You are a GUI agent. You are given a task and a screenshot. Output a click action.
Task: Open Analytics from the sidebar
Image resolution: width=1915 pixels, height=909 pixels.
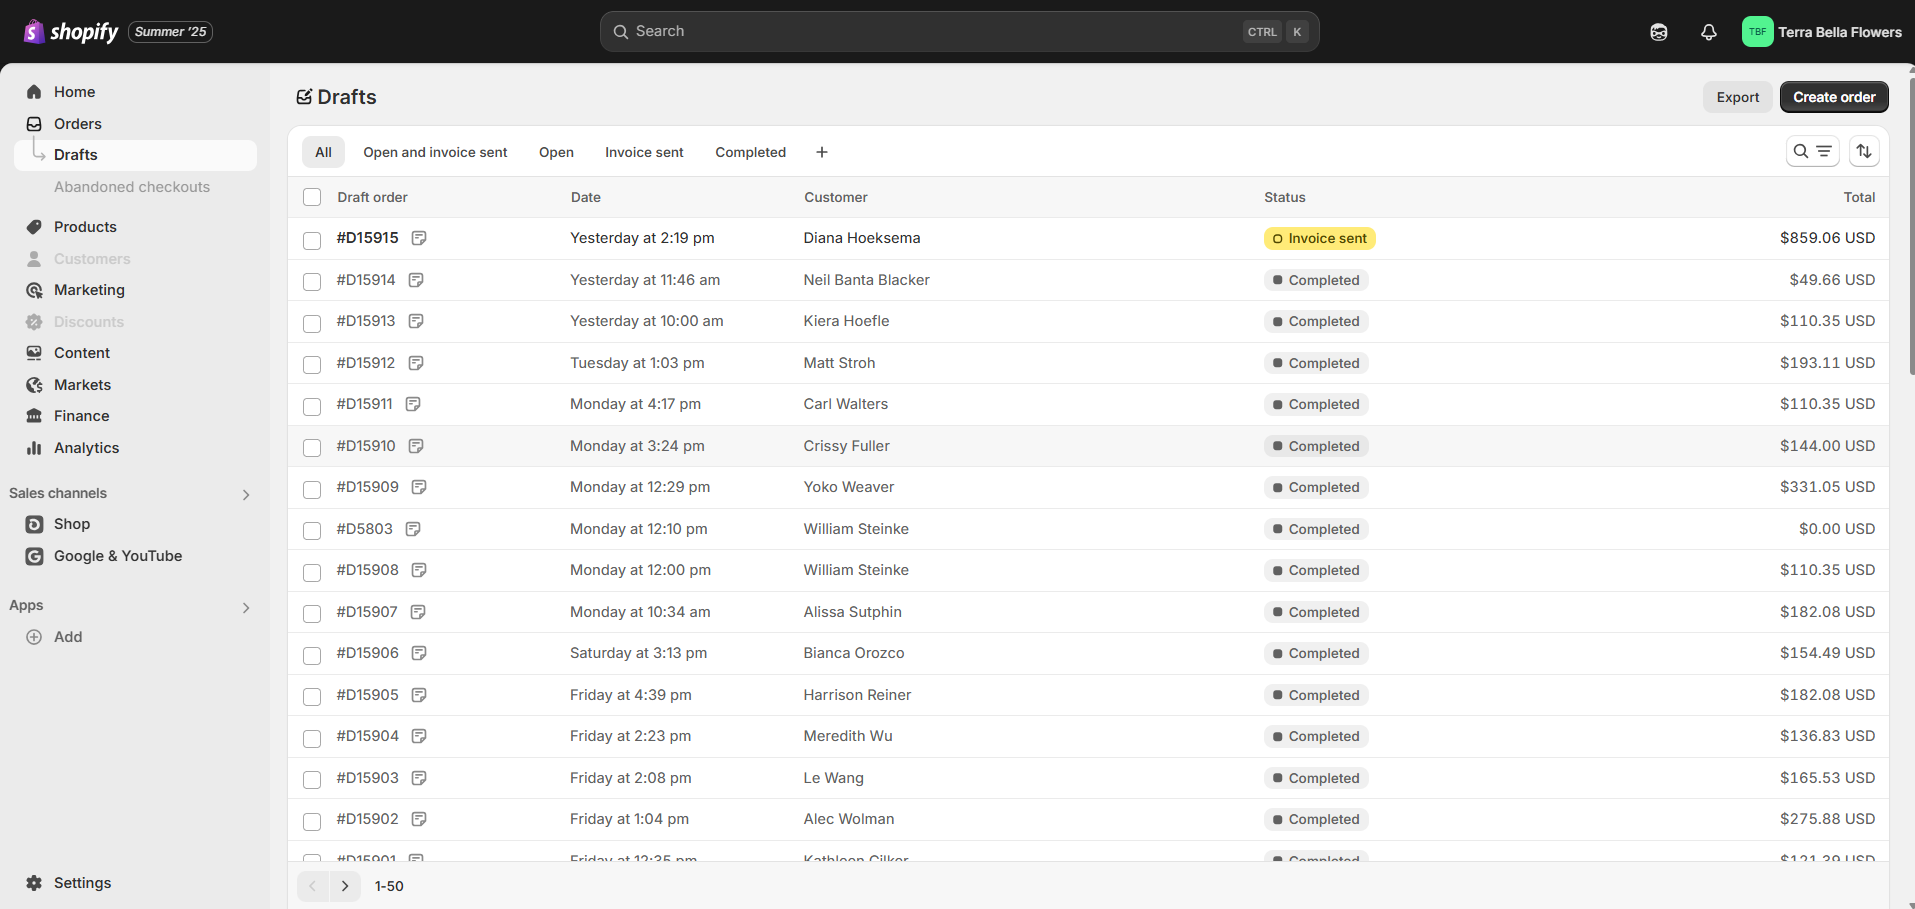(x=86, y=448)
